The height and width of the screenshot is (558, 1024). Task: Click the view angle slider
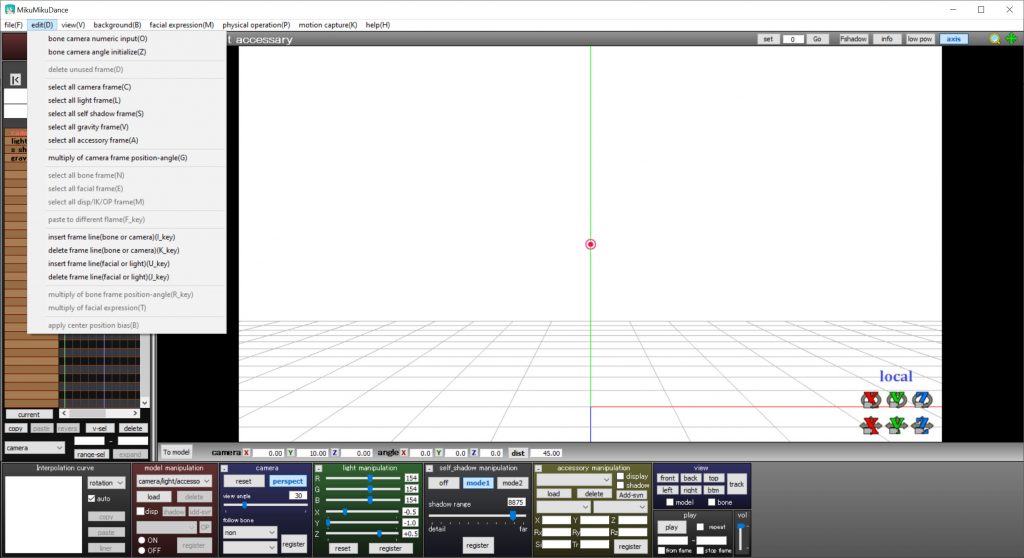point(265,505)
